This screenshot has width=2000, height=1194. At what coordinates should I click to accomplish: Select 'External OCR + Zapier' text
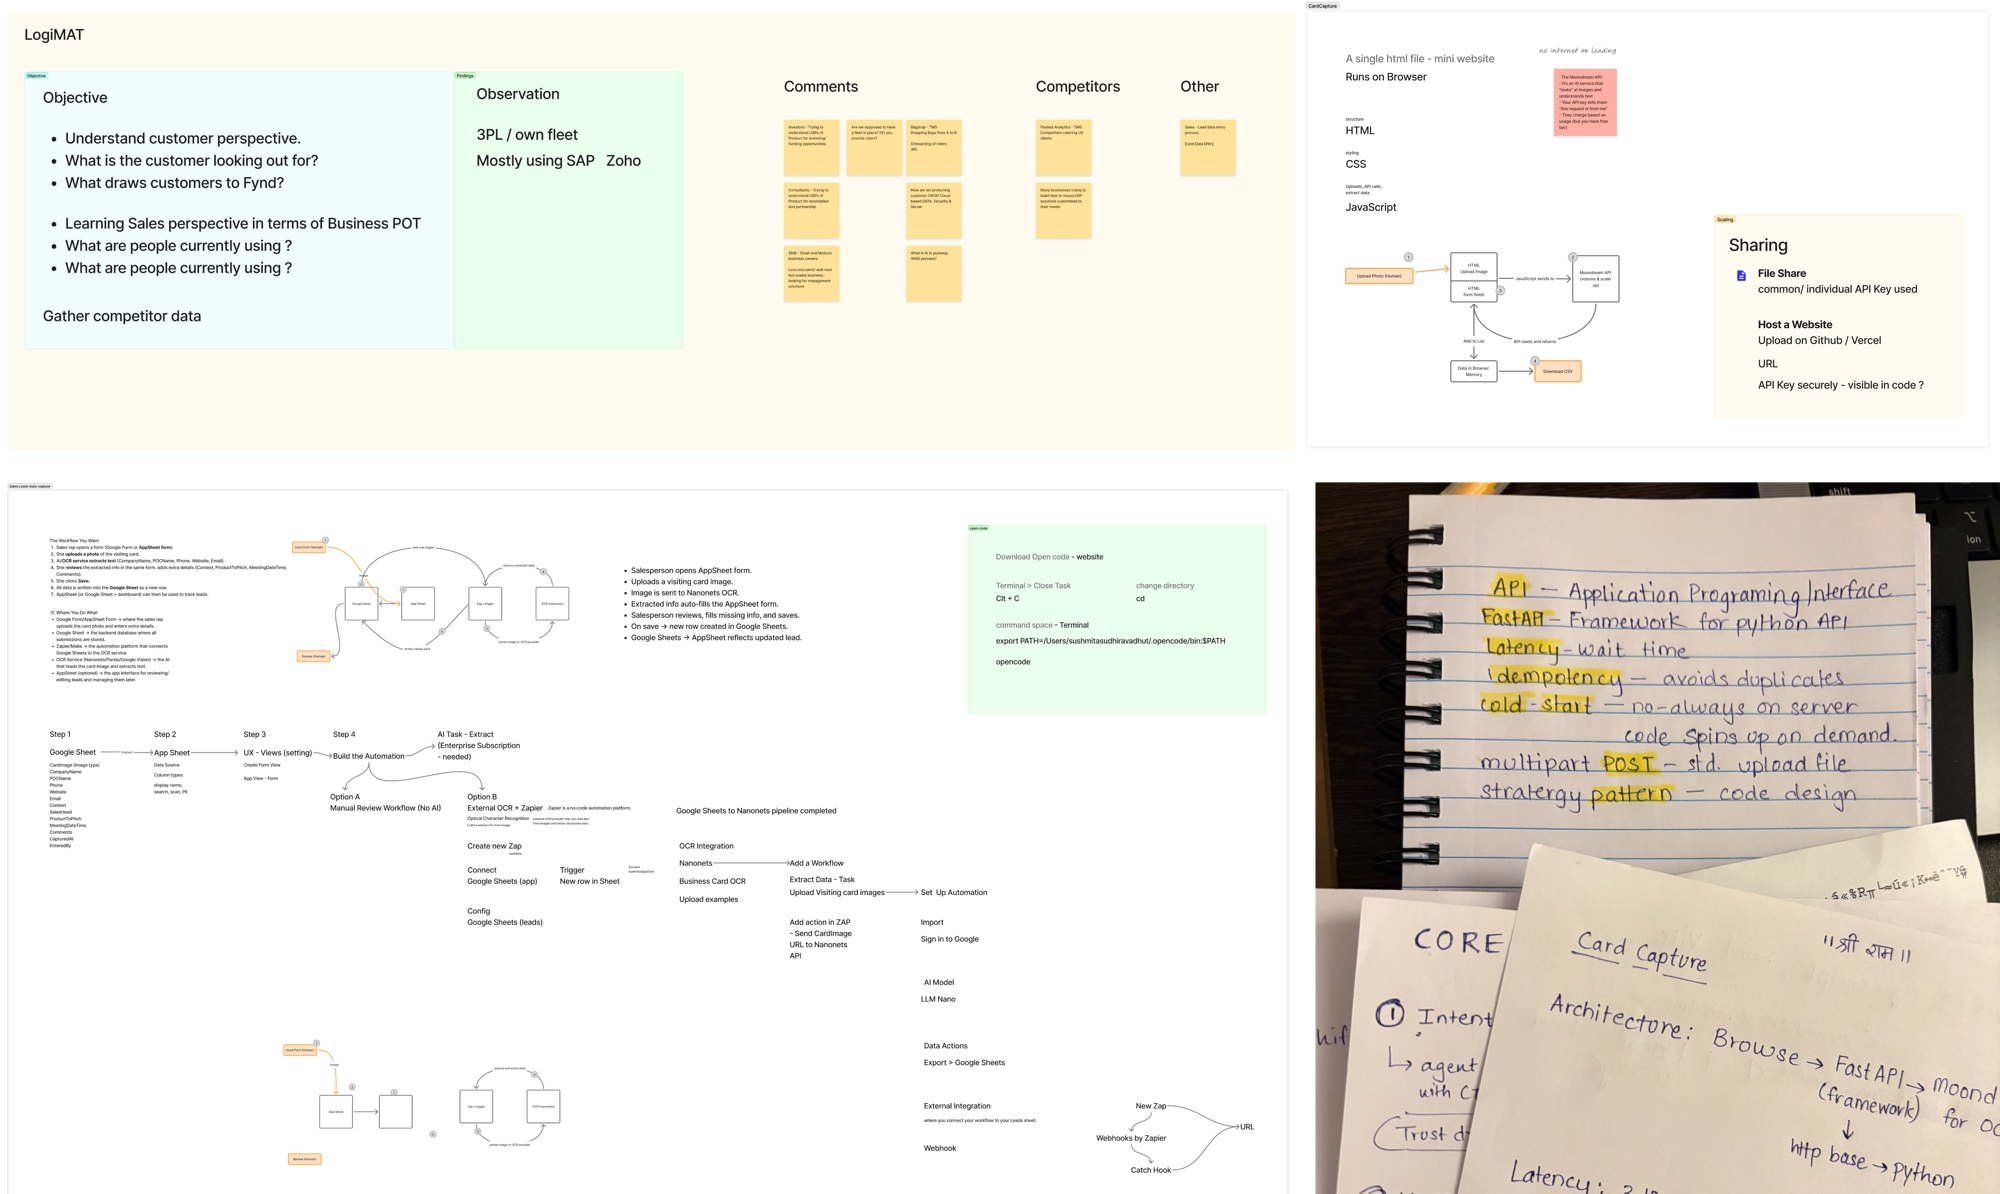505,808
